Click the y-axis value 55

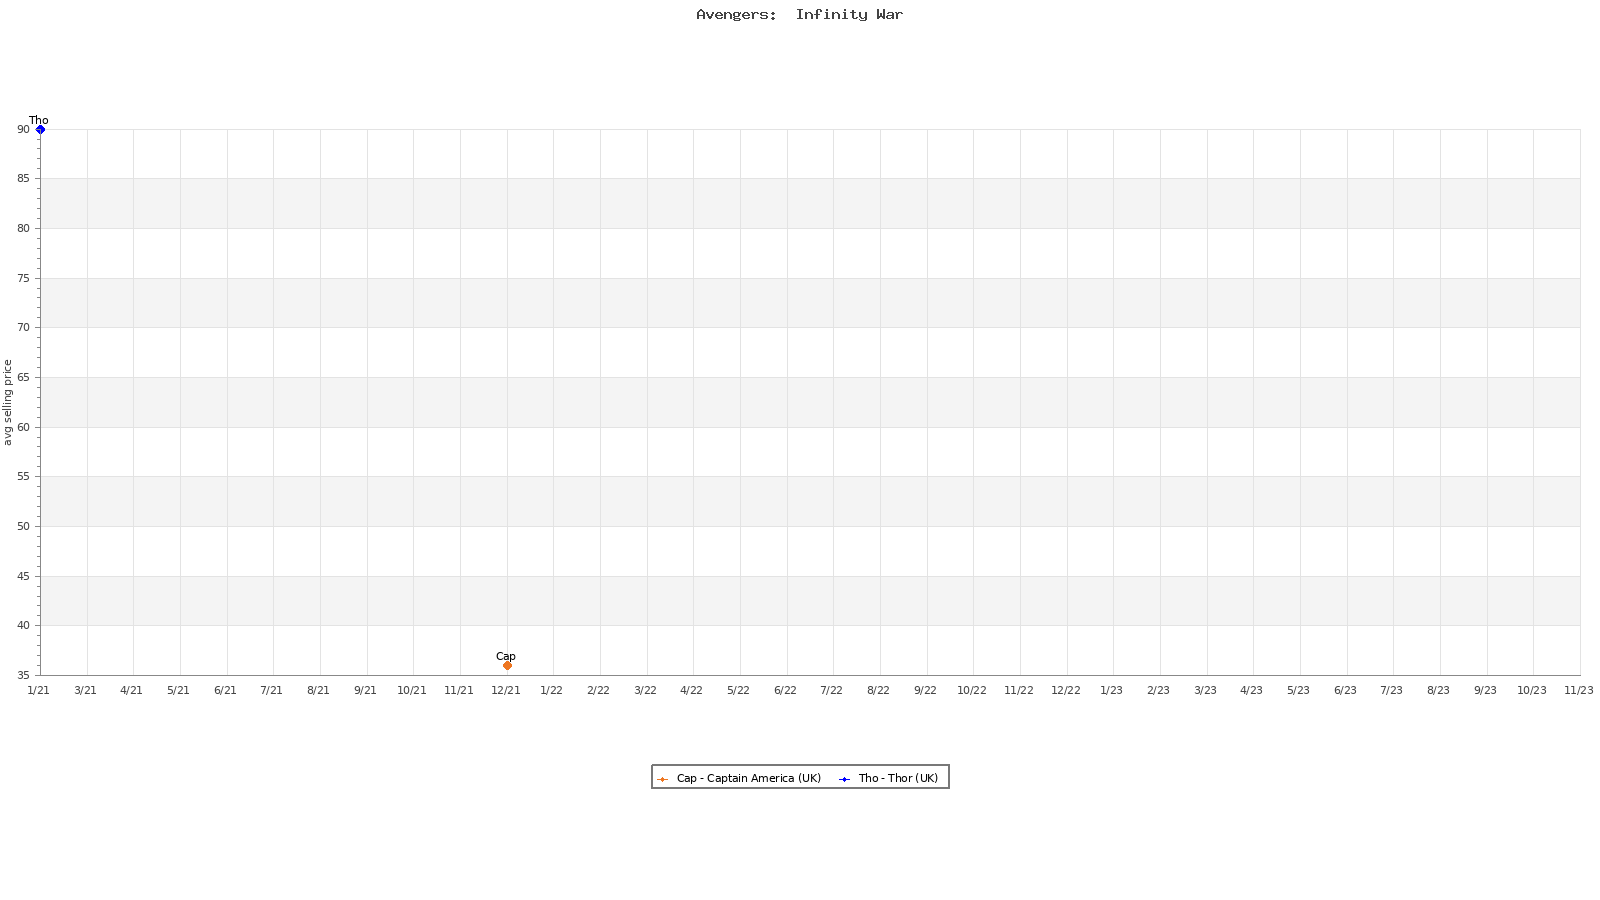[x=23, y=476]
